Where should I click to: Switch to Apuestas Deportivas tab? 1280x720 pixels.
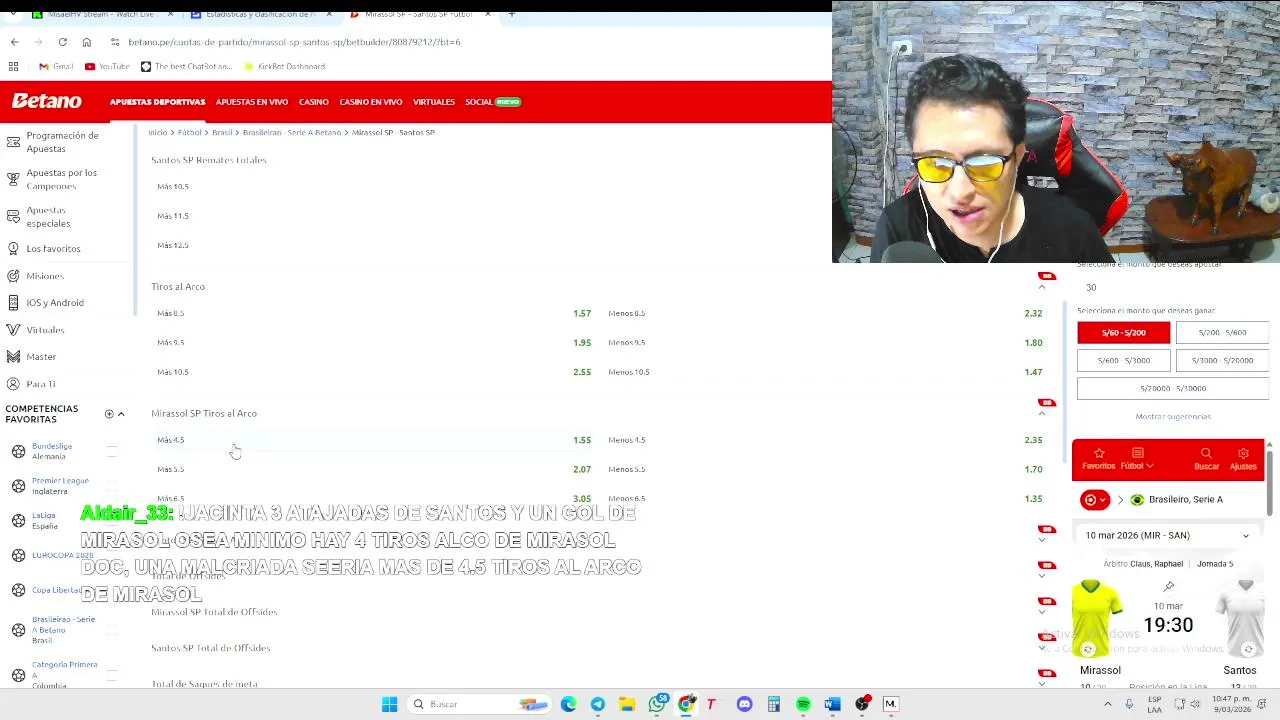(157, 102)
